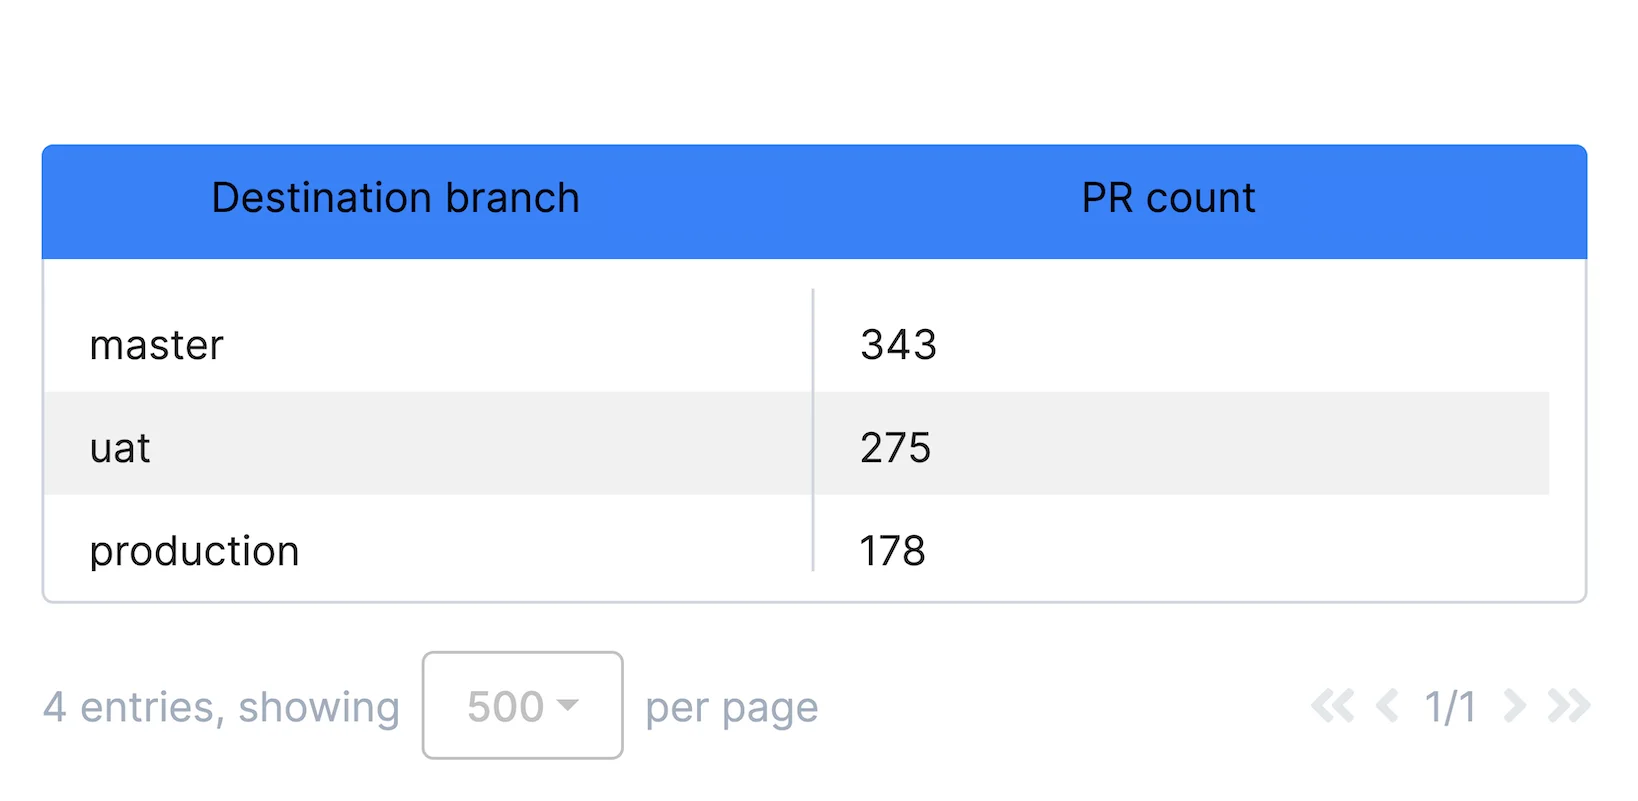The height and width of the screenshot is (801, 1638).
Task: Sort table by the PR count header
Action: click(1167, 199)
